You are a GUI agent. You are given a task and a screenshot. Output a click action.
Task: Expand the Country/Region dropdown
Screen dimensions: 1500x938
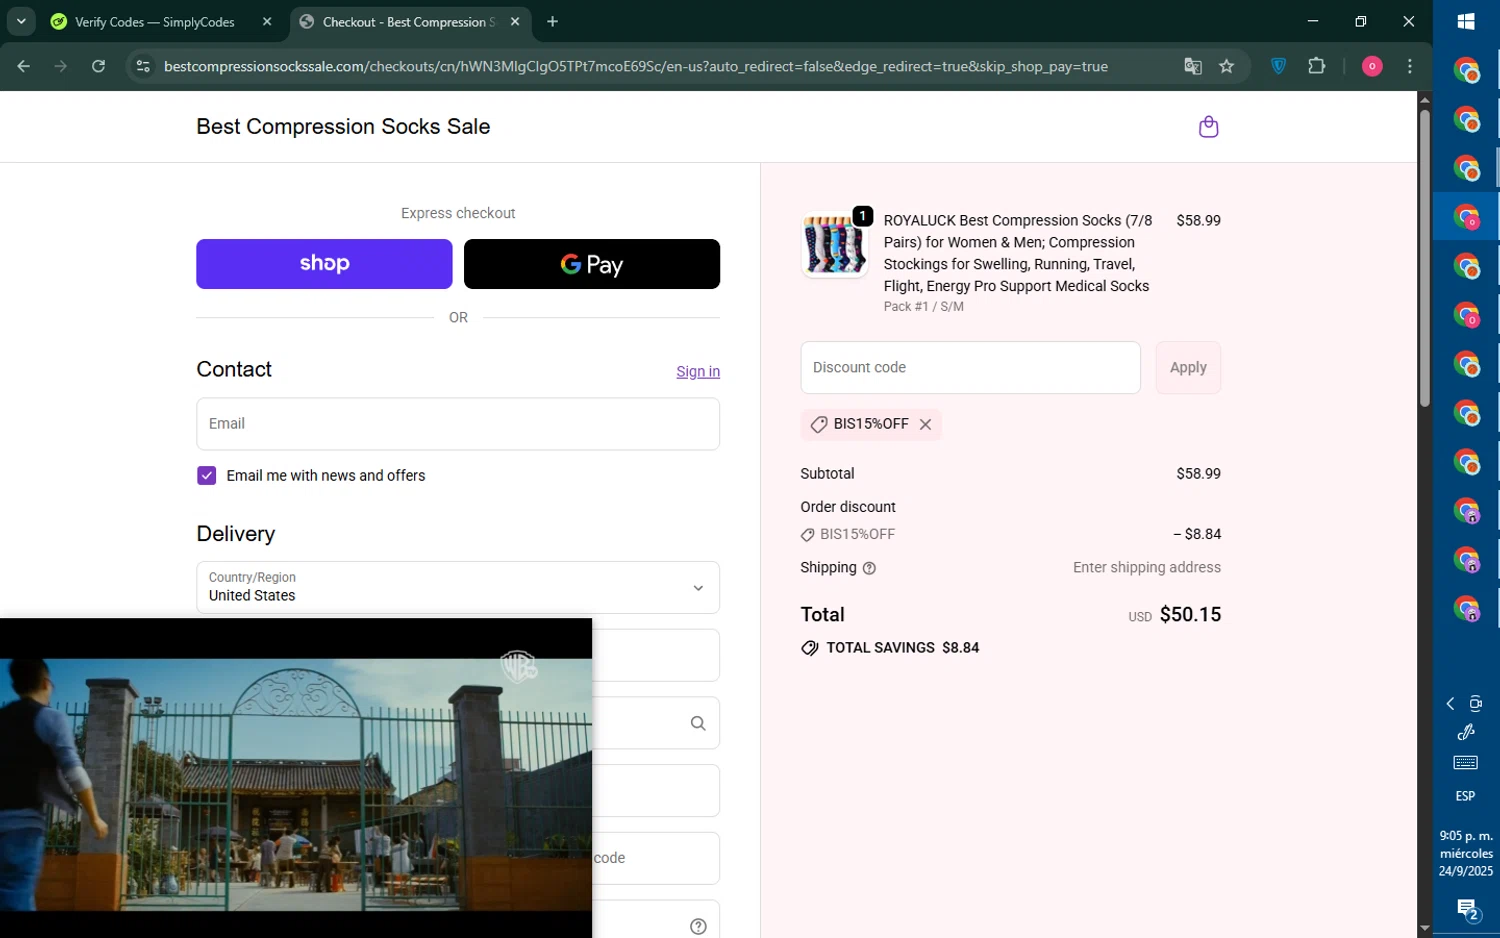click(x=458, y=587)
